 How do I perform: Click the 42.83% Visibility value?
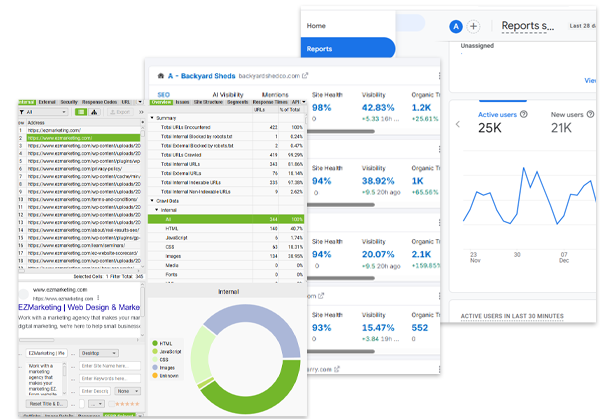pyautogui.click(x=378, y=108)
